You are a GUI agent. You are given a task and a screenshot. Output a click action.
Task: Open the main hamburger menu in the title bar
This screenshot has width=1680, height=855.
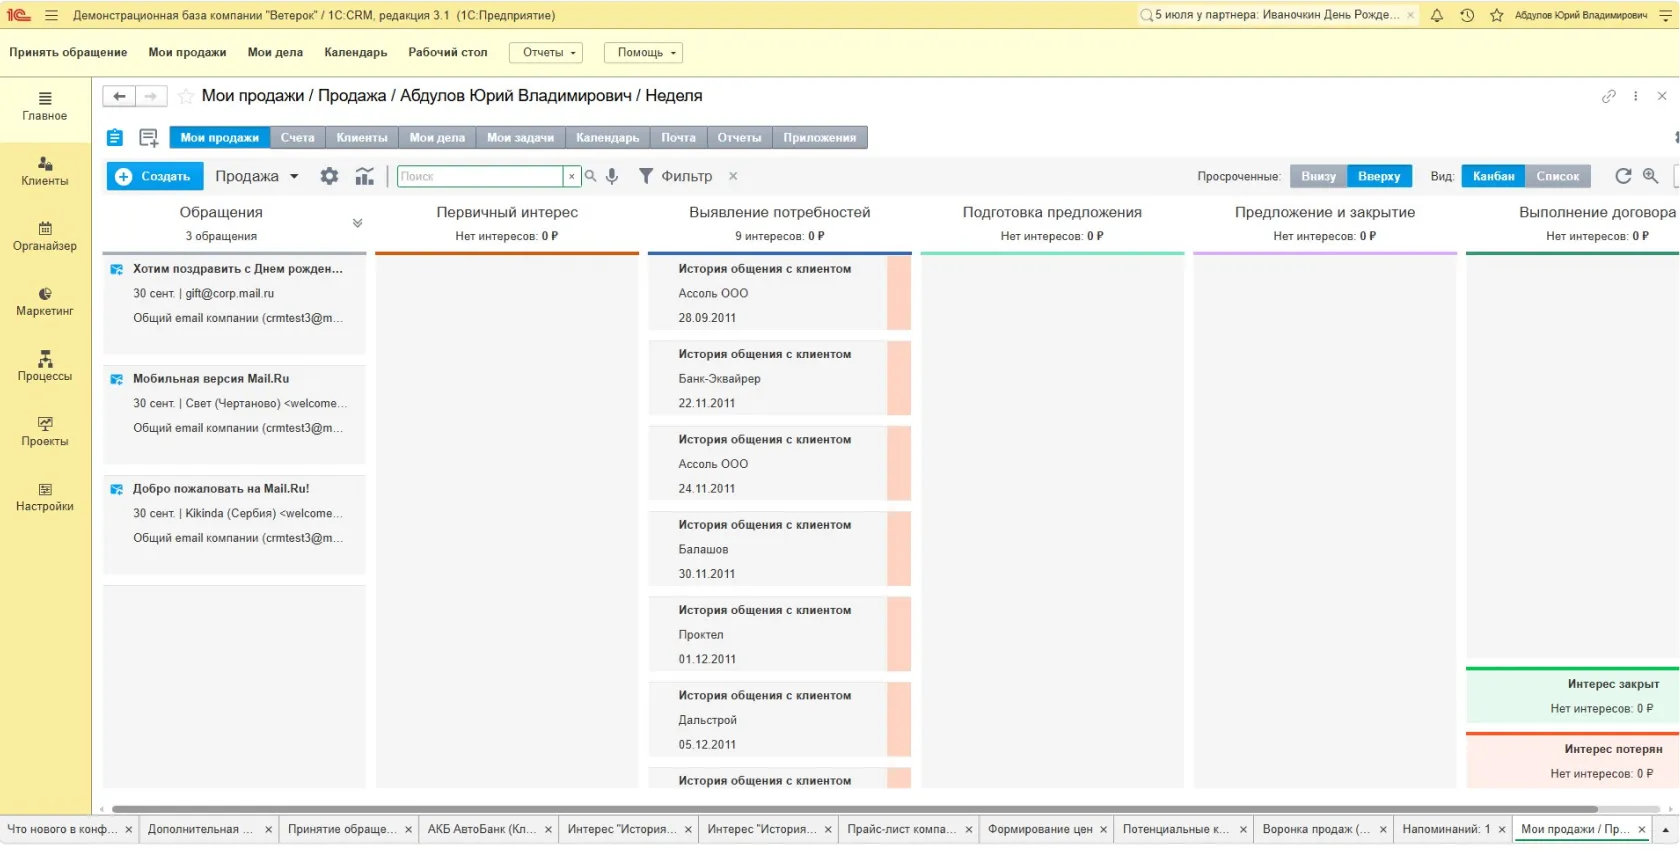[51, 15]
